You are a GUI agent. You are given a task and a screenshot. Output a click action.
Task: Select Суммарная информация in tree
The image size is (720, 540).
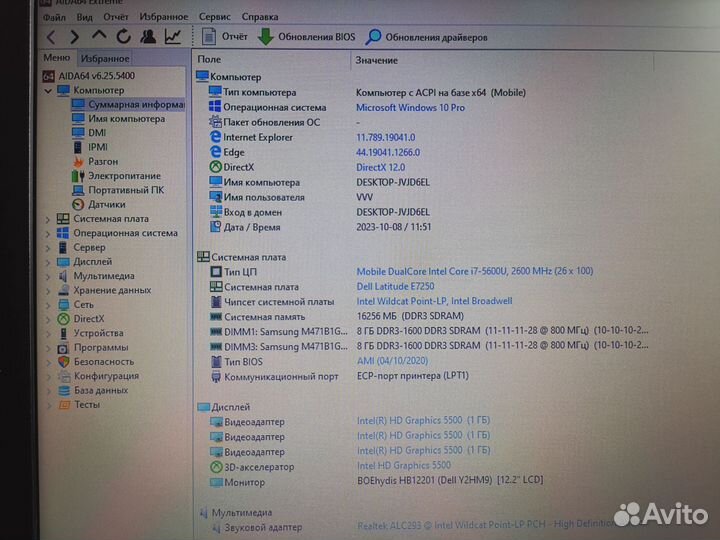[129, 104]
